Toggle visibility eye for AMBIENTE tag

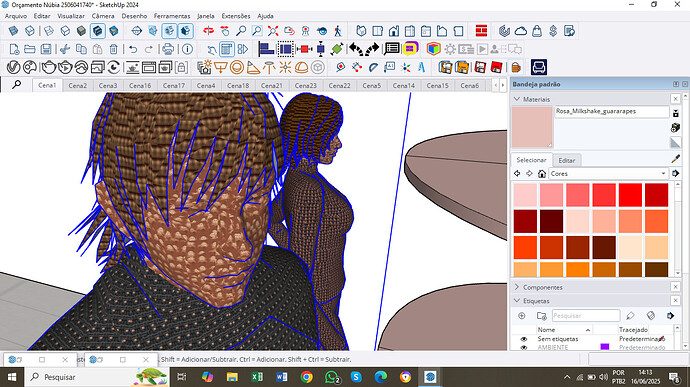click(x=523, y=347)
